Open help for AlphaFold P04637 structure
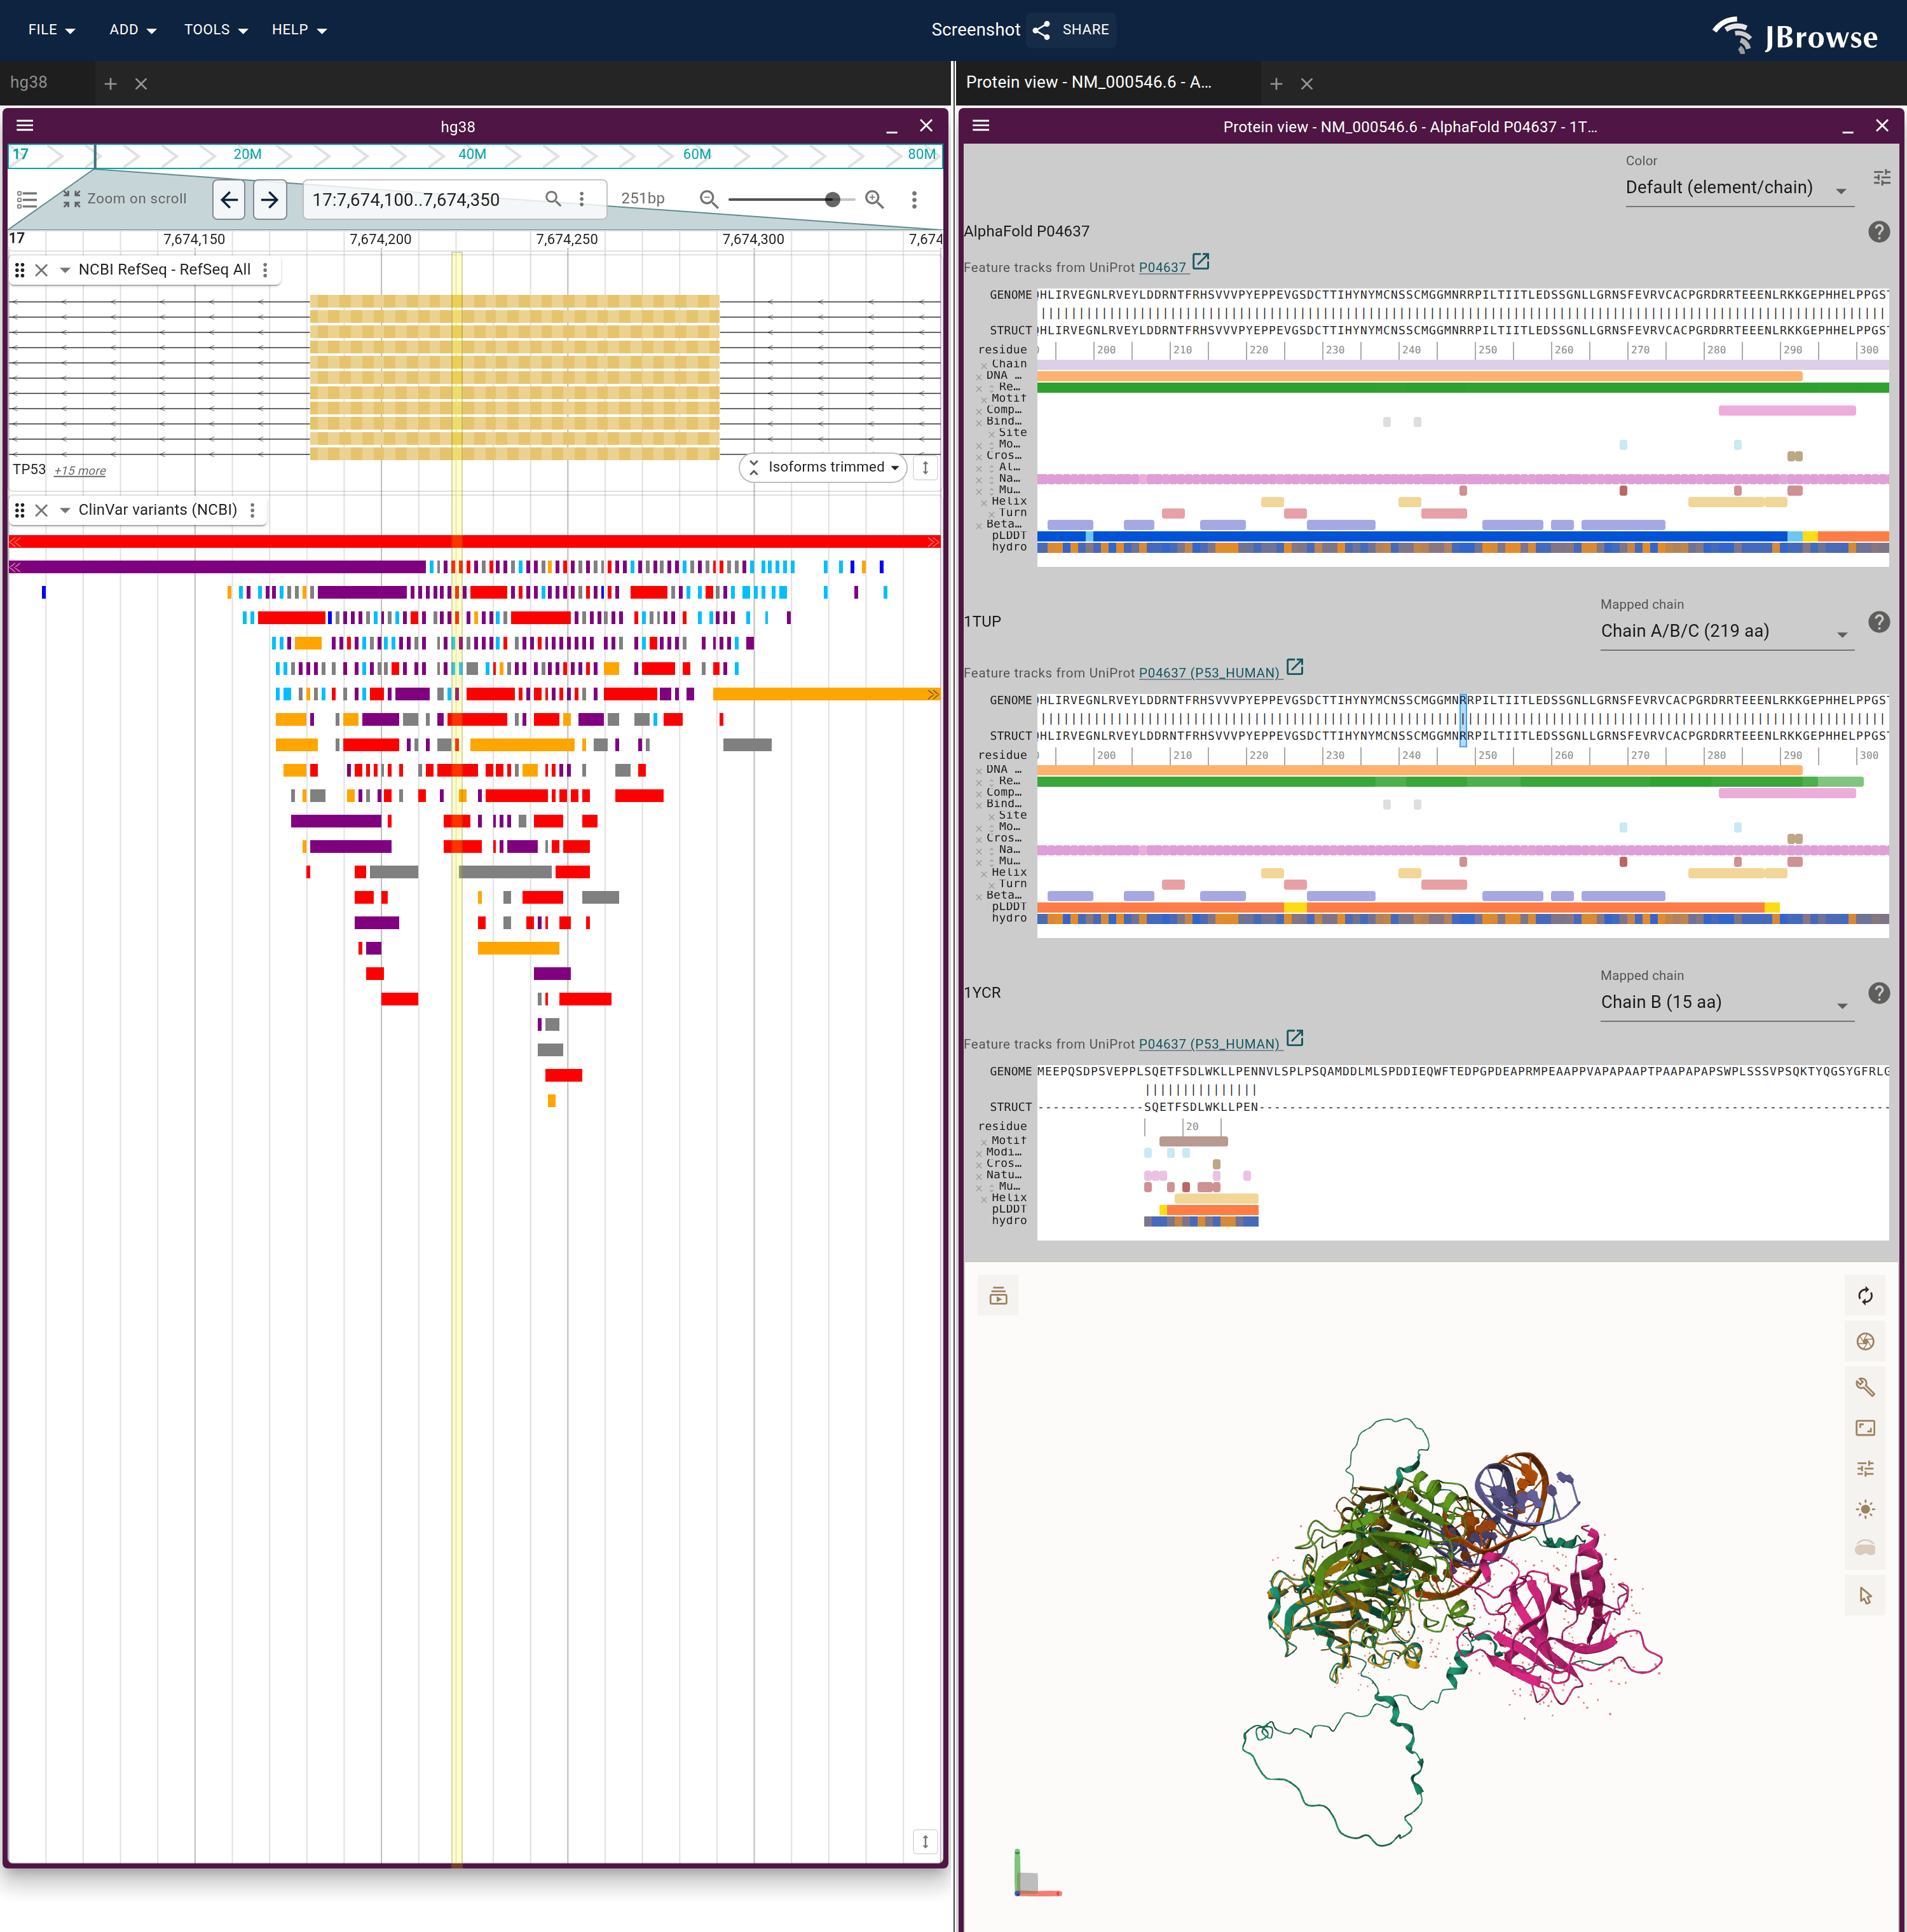This screenshot has height=1932, width=1907. pos(1879,232)
